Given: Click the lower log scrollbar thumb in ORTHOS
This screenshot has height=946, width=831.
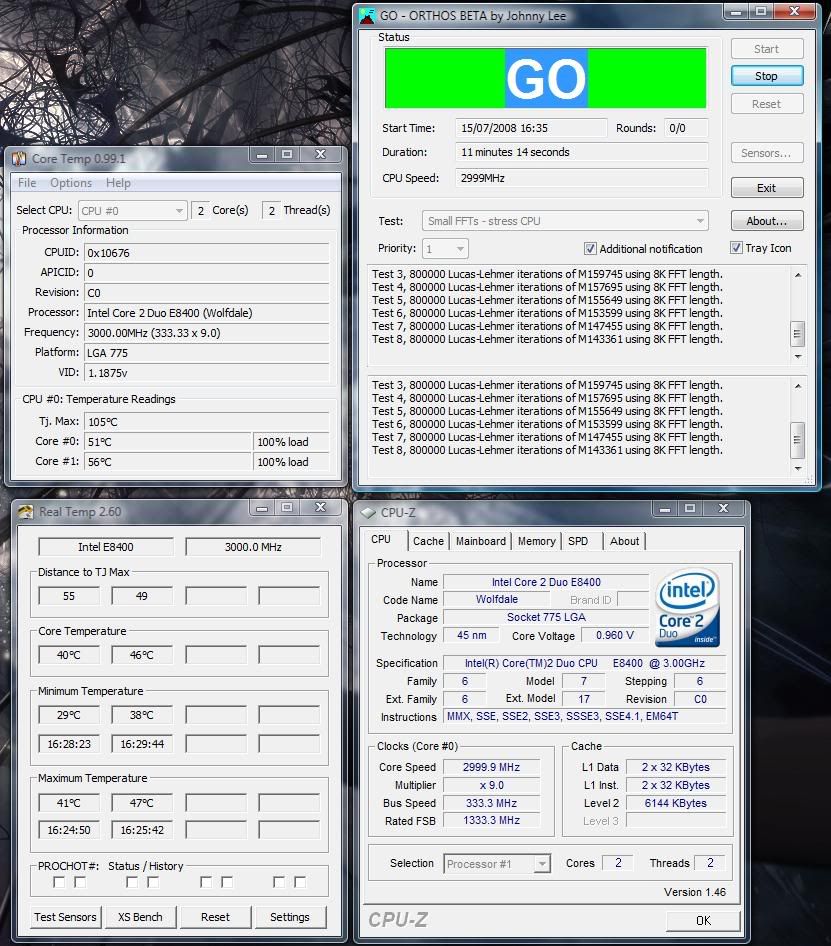Looking at the screenshot, I should point(797,440).
